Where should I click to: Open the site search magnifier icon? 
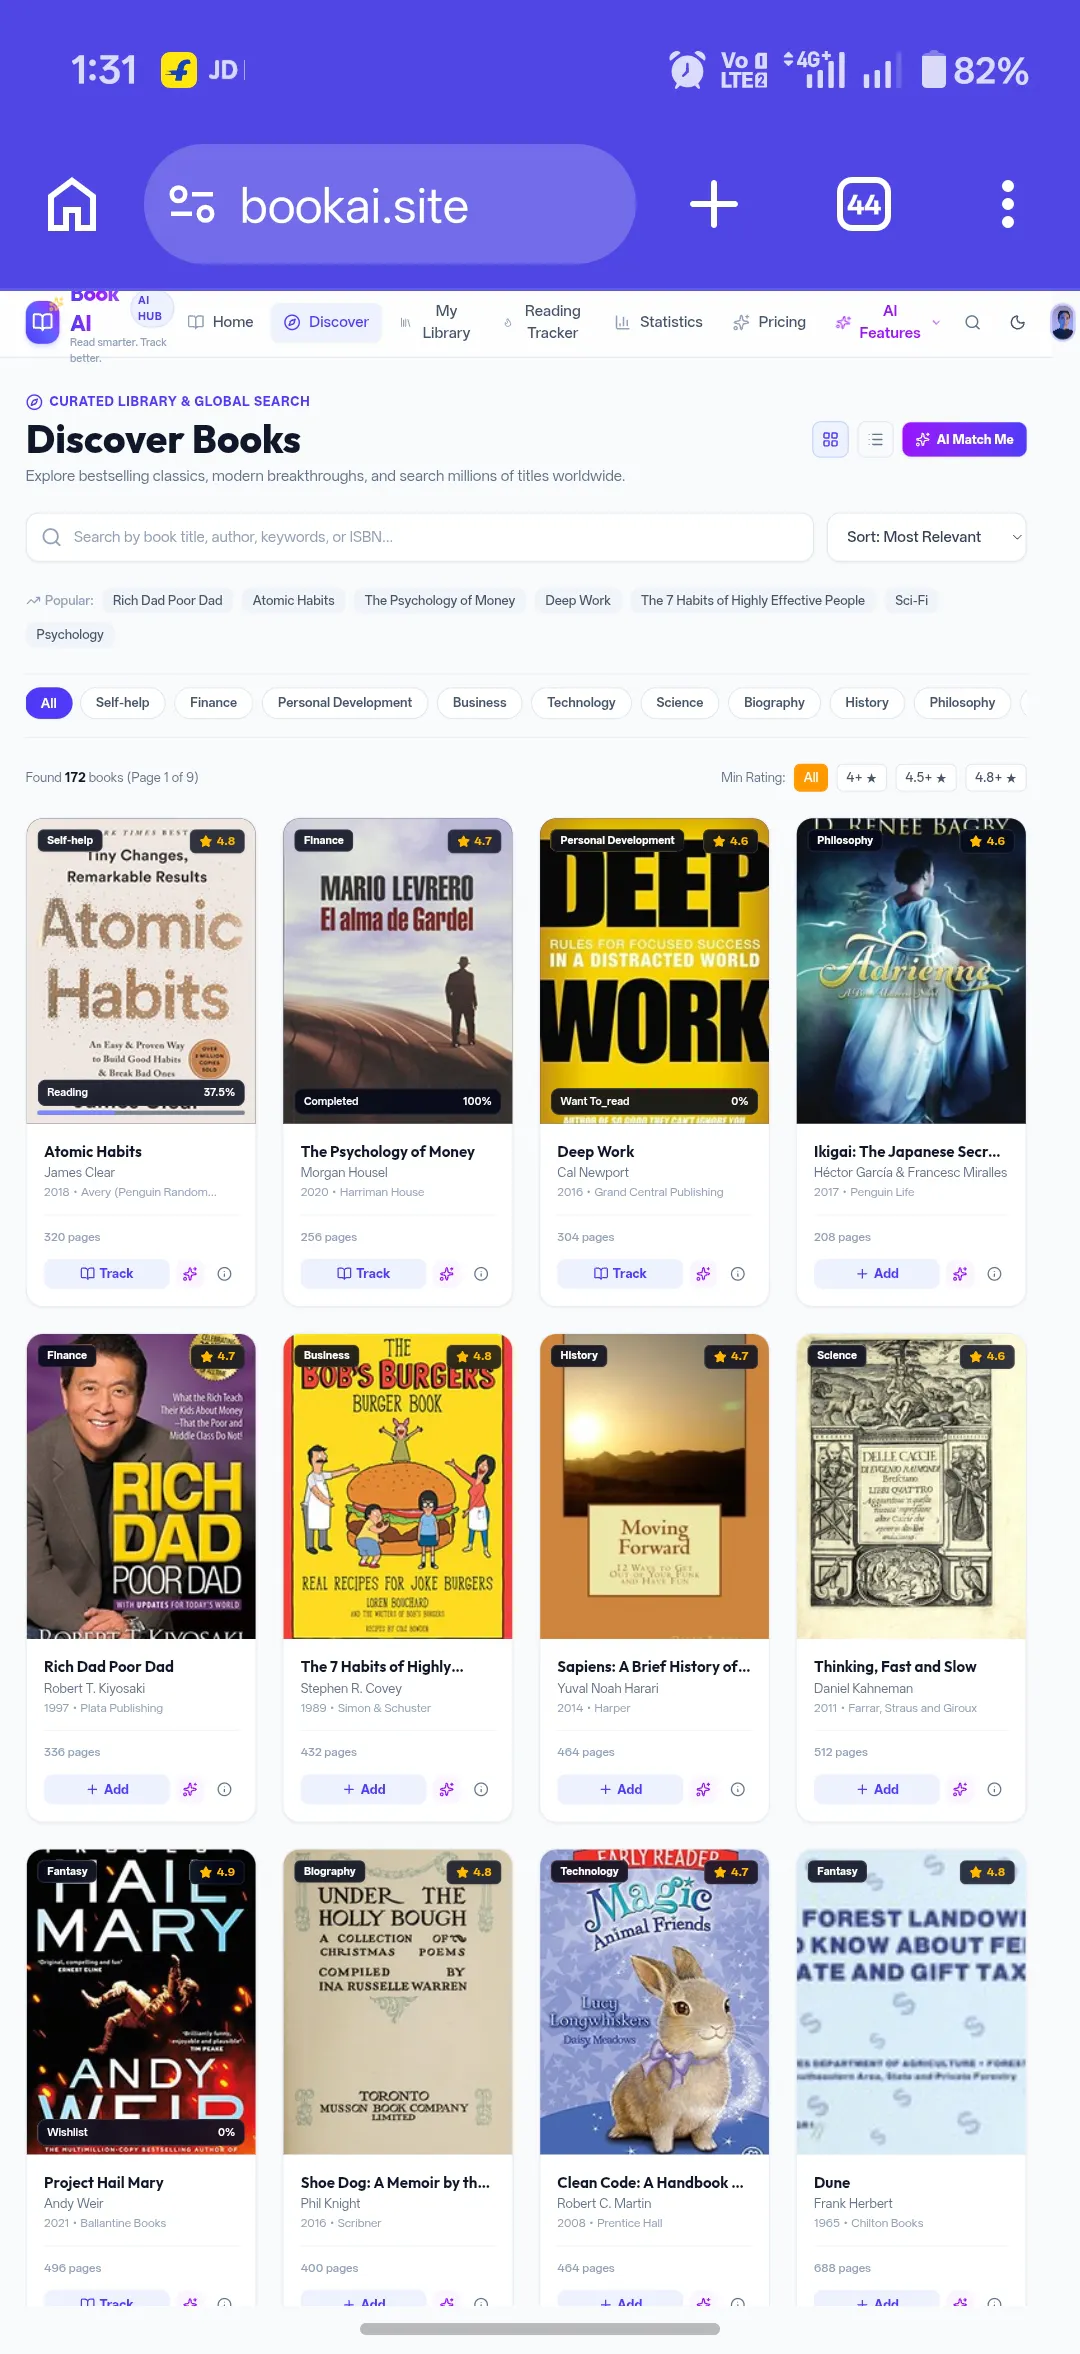coord(972,322)
